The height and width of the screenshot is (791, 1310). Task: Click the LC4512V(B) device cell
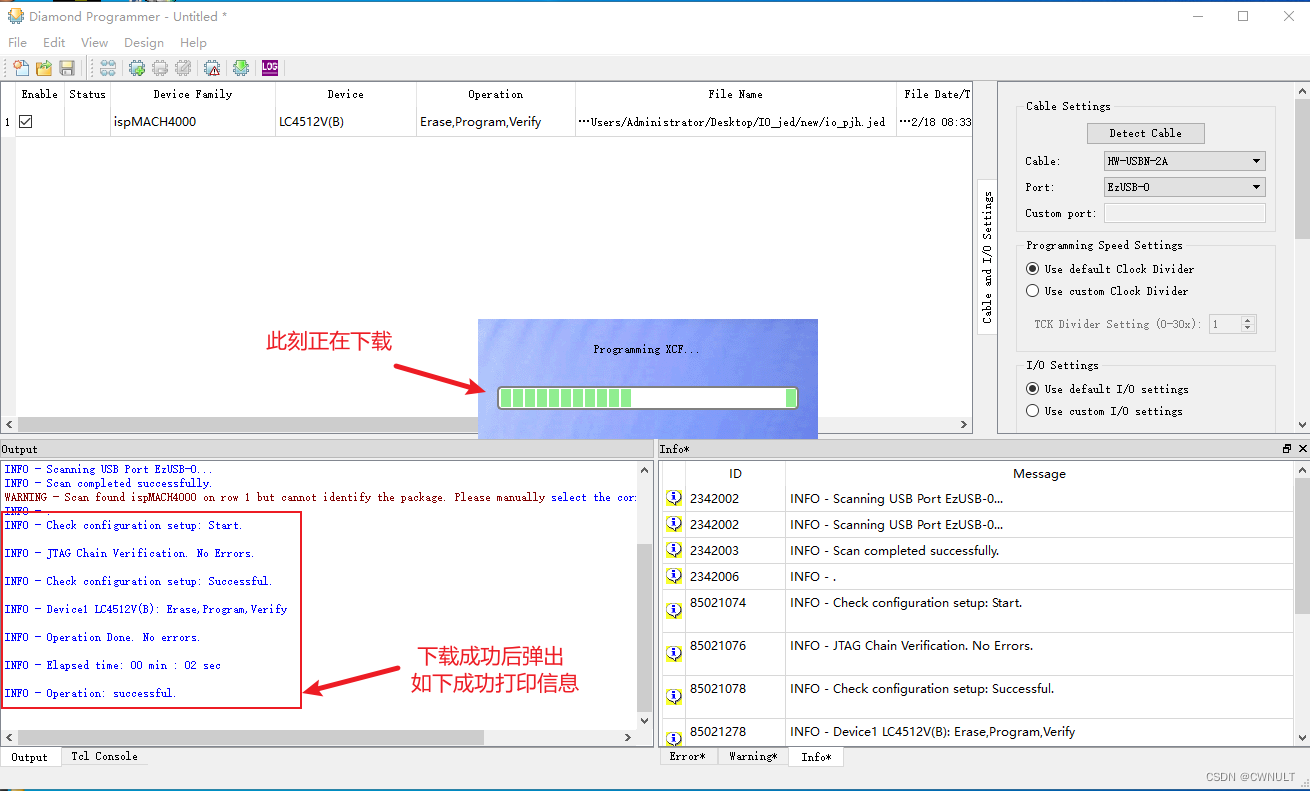point(345,122)
